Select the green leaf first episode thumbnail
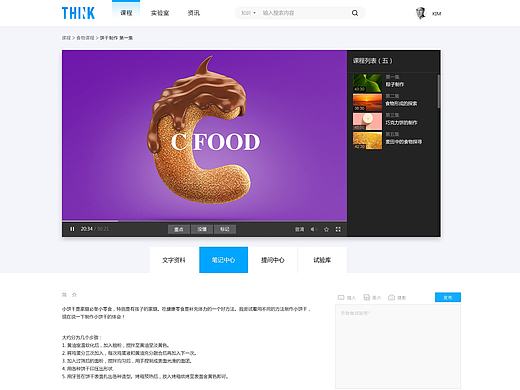This screenshot has height=390, width=520. pos(367,83)
